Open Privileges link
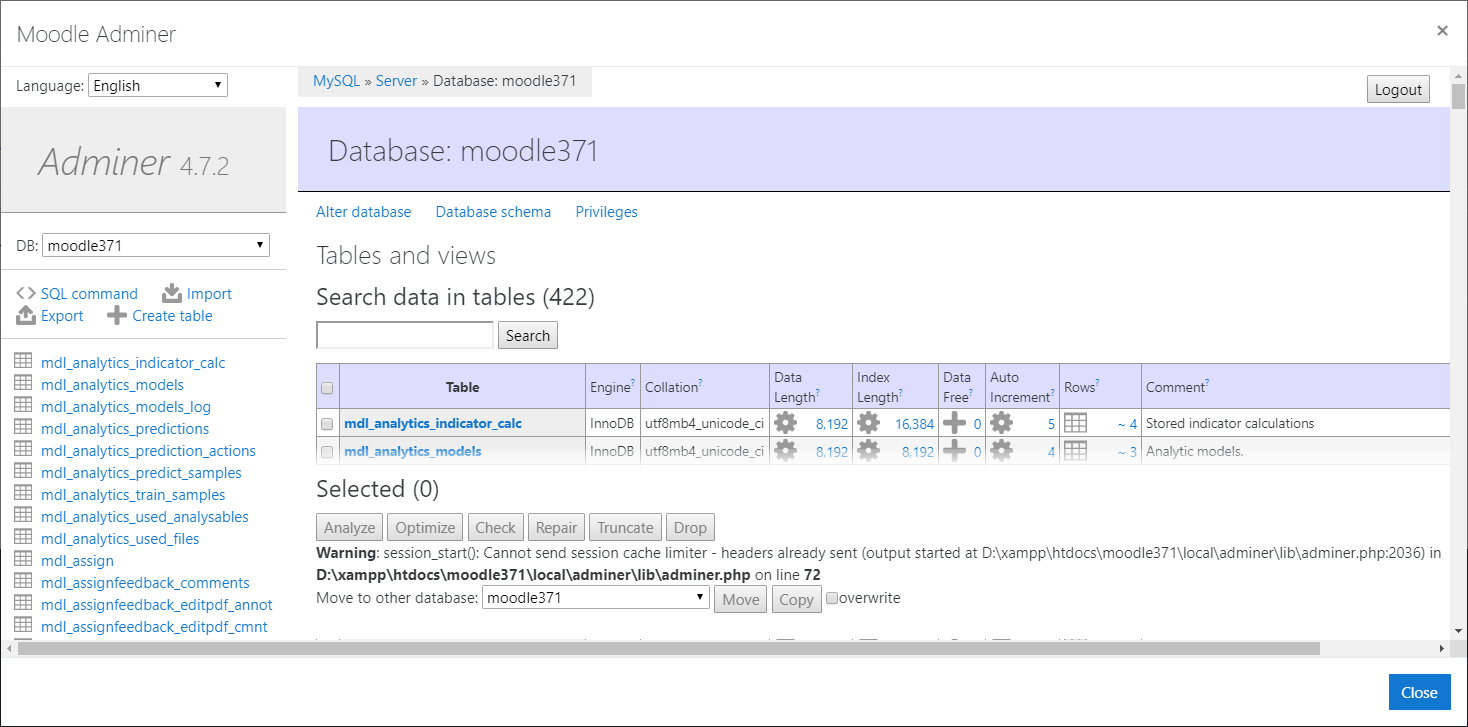The width and height of the screenshot is (1468, 727). tap(606, 212)
